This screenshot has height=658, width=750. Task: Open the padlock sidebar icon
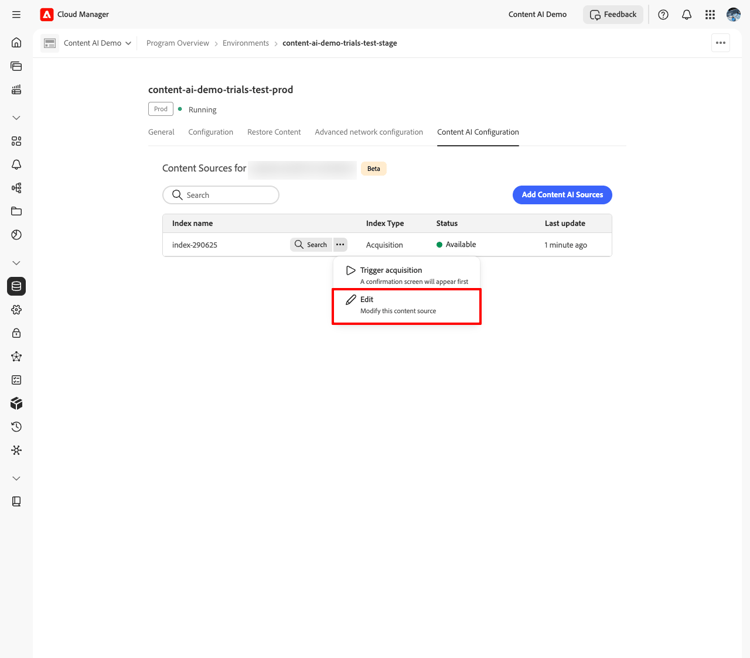[16, 333]
